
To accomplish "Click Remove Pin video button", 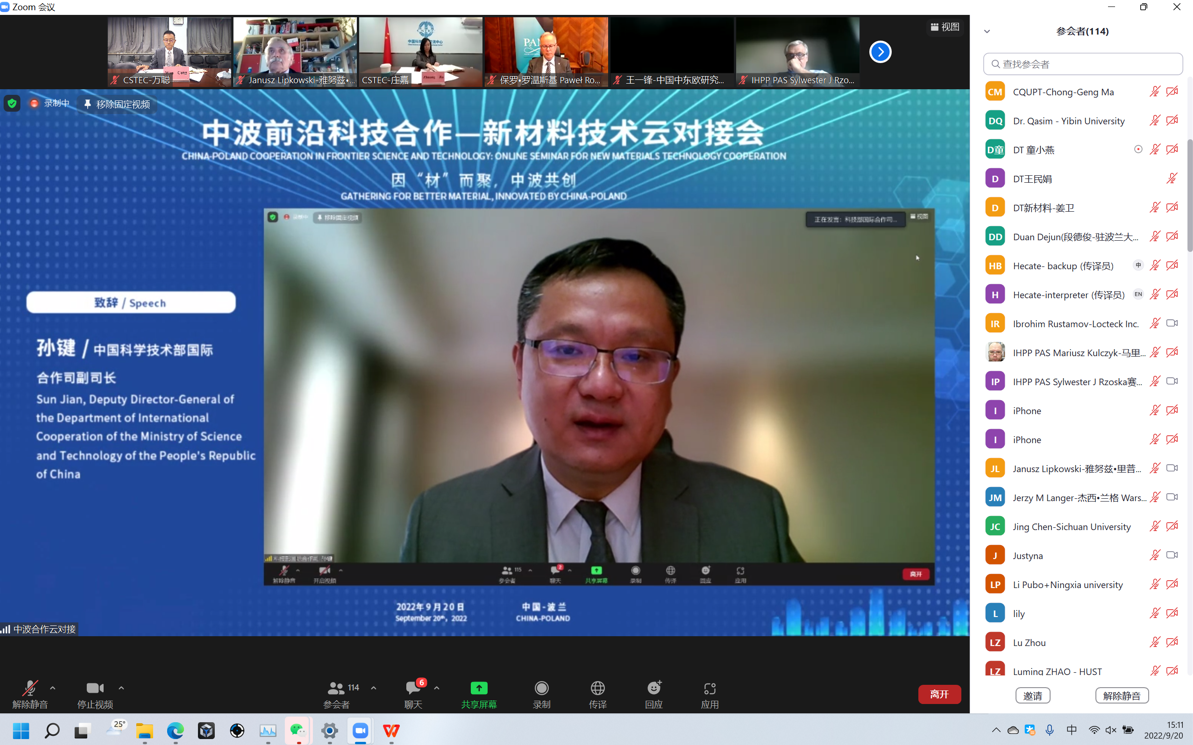I will (116, 104).
